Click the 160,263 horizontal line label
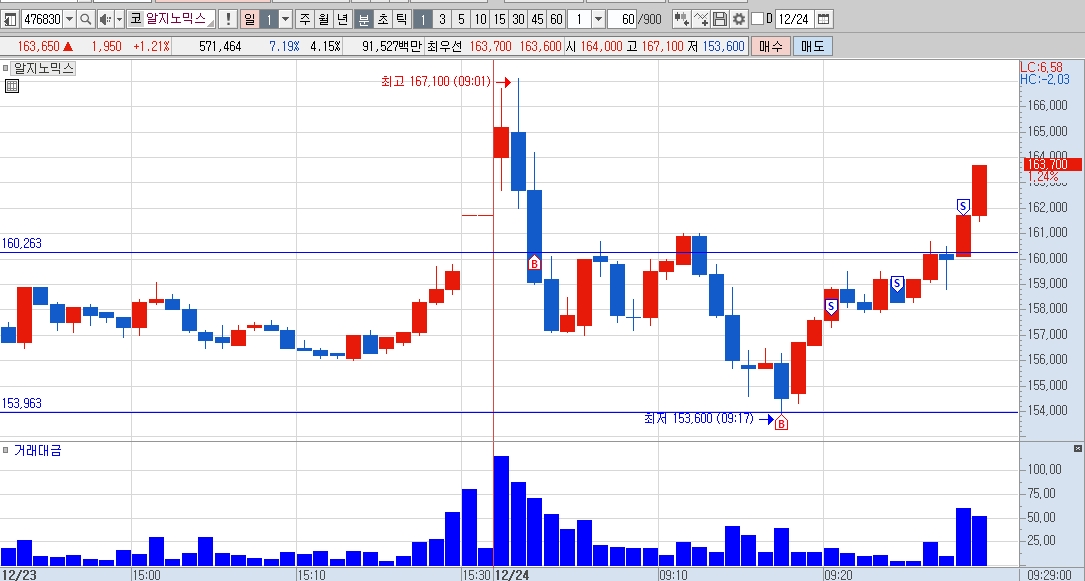The width and height of the screenshot is (1085, 581). click(21, 243)
